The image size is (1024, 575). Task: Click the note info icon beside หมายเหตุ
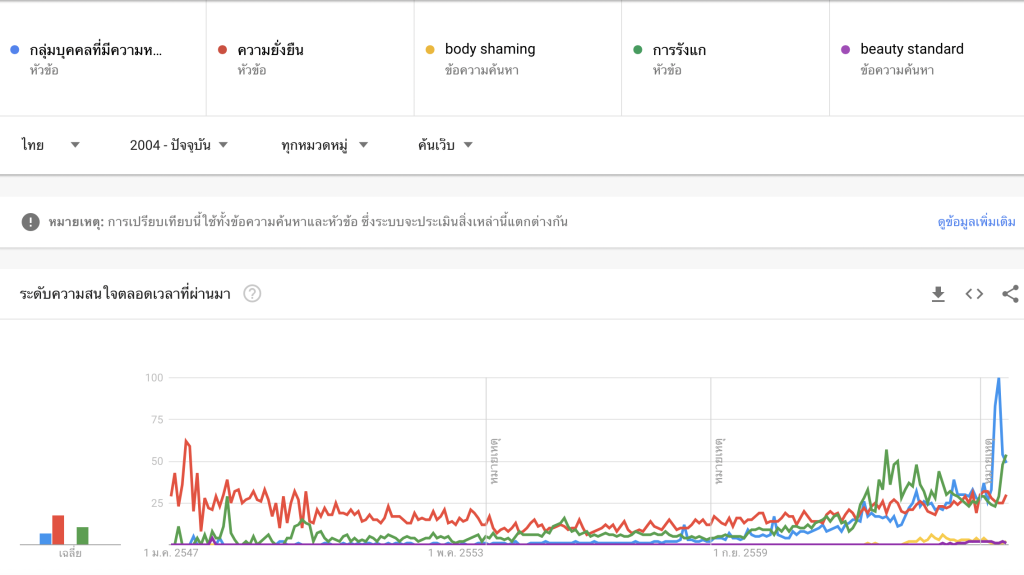click(31, 221)
